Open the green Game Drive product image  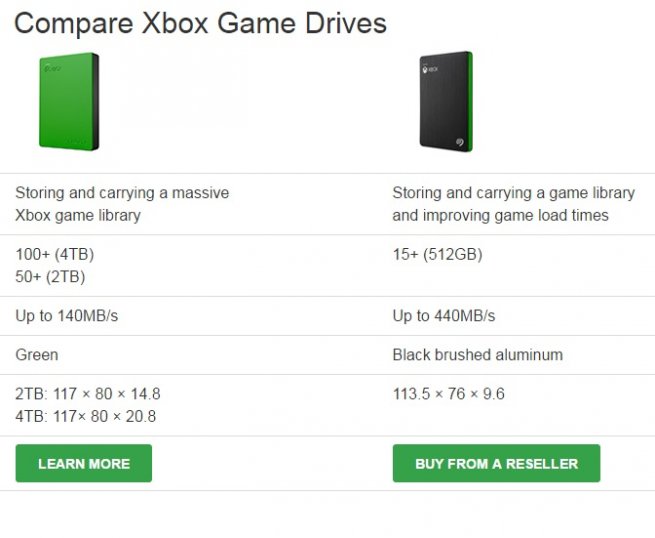[69, 102]
